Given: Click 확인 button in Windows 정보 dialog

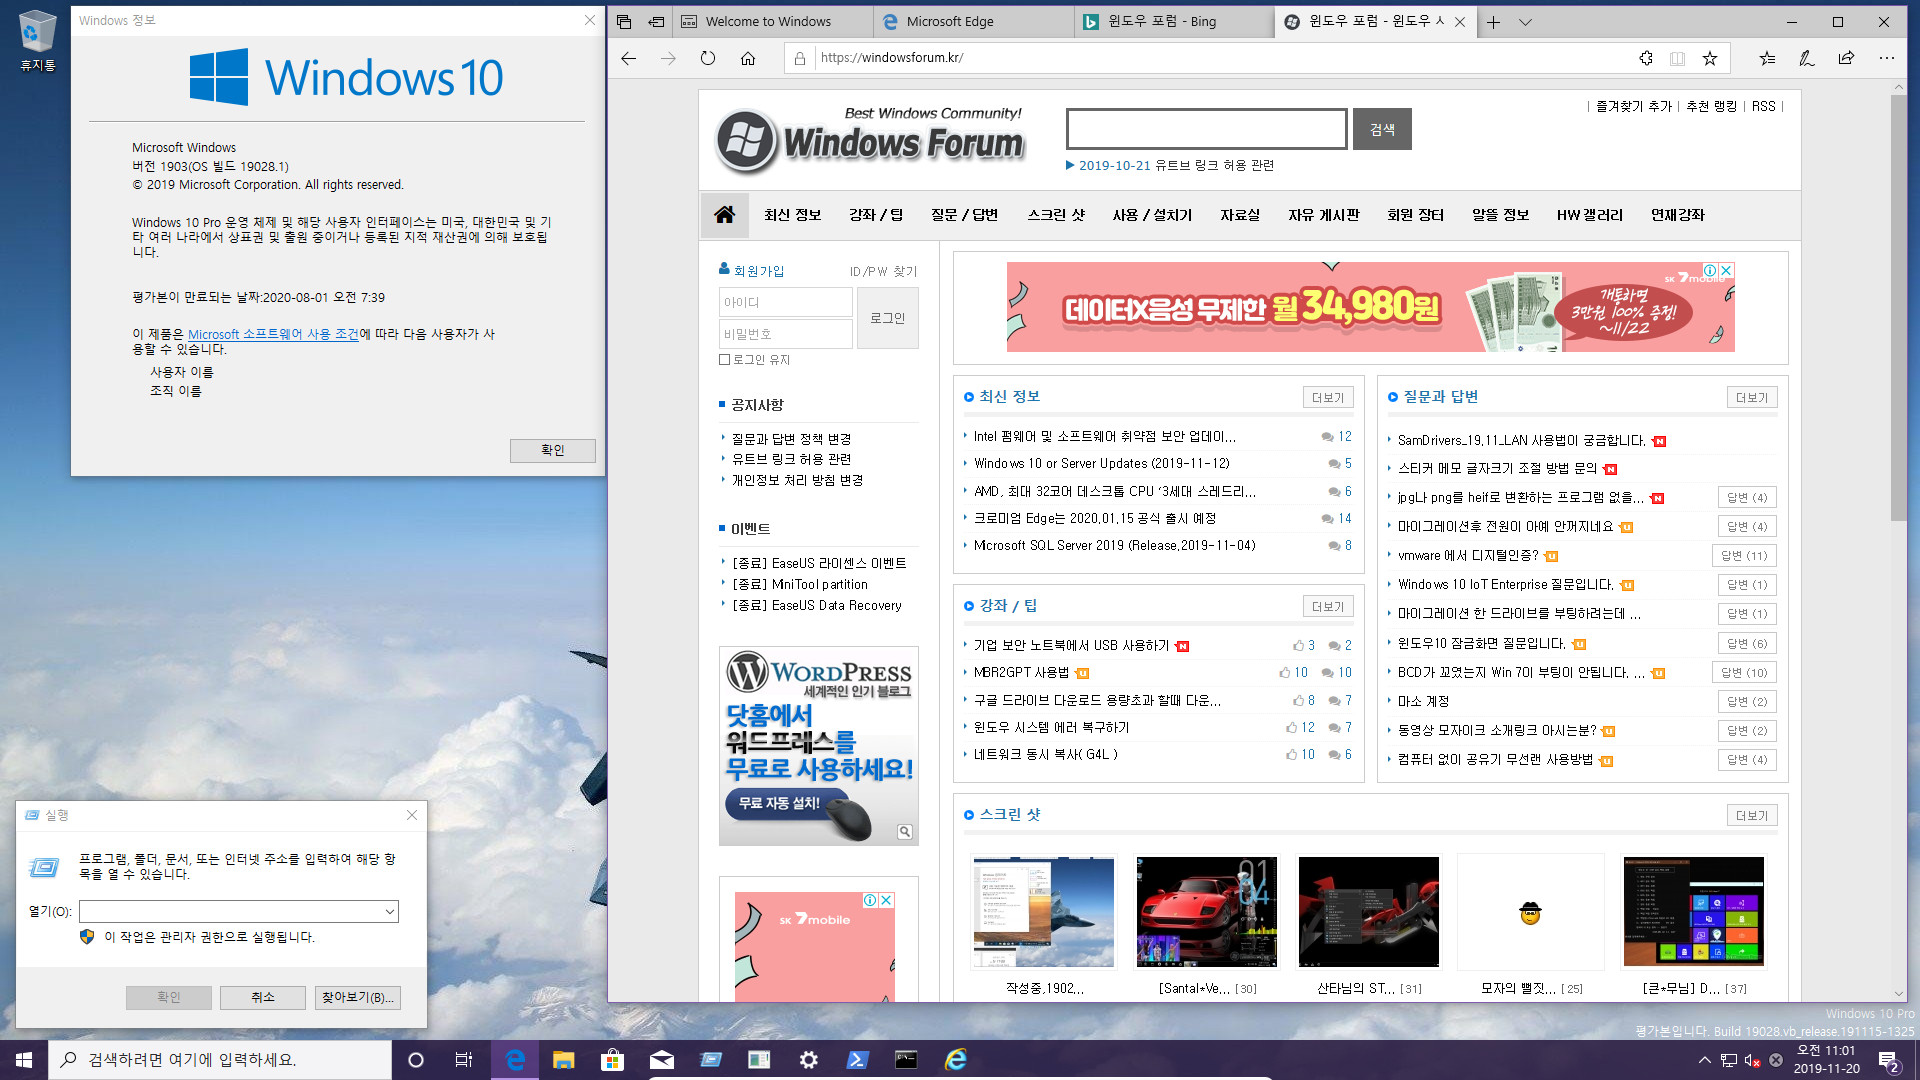Looking at the screenshot, I should click(551, 448).
